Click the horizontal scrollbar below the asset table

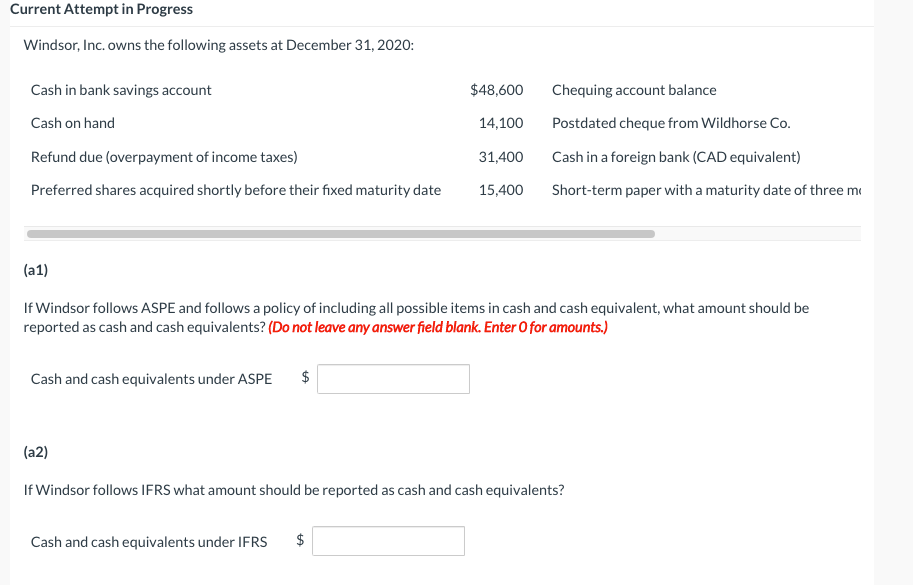pyautogui.click(x=340, y=233)
